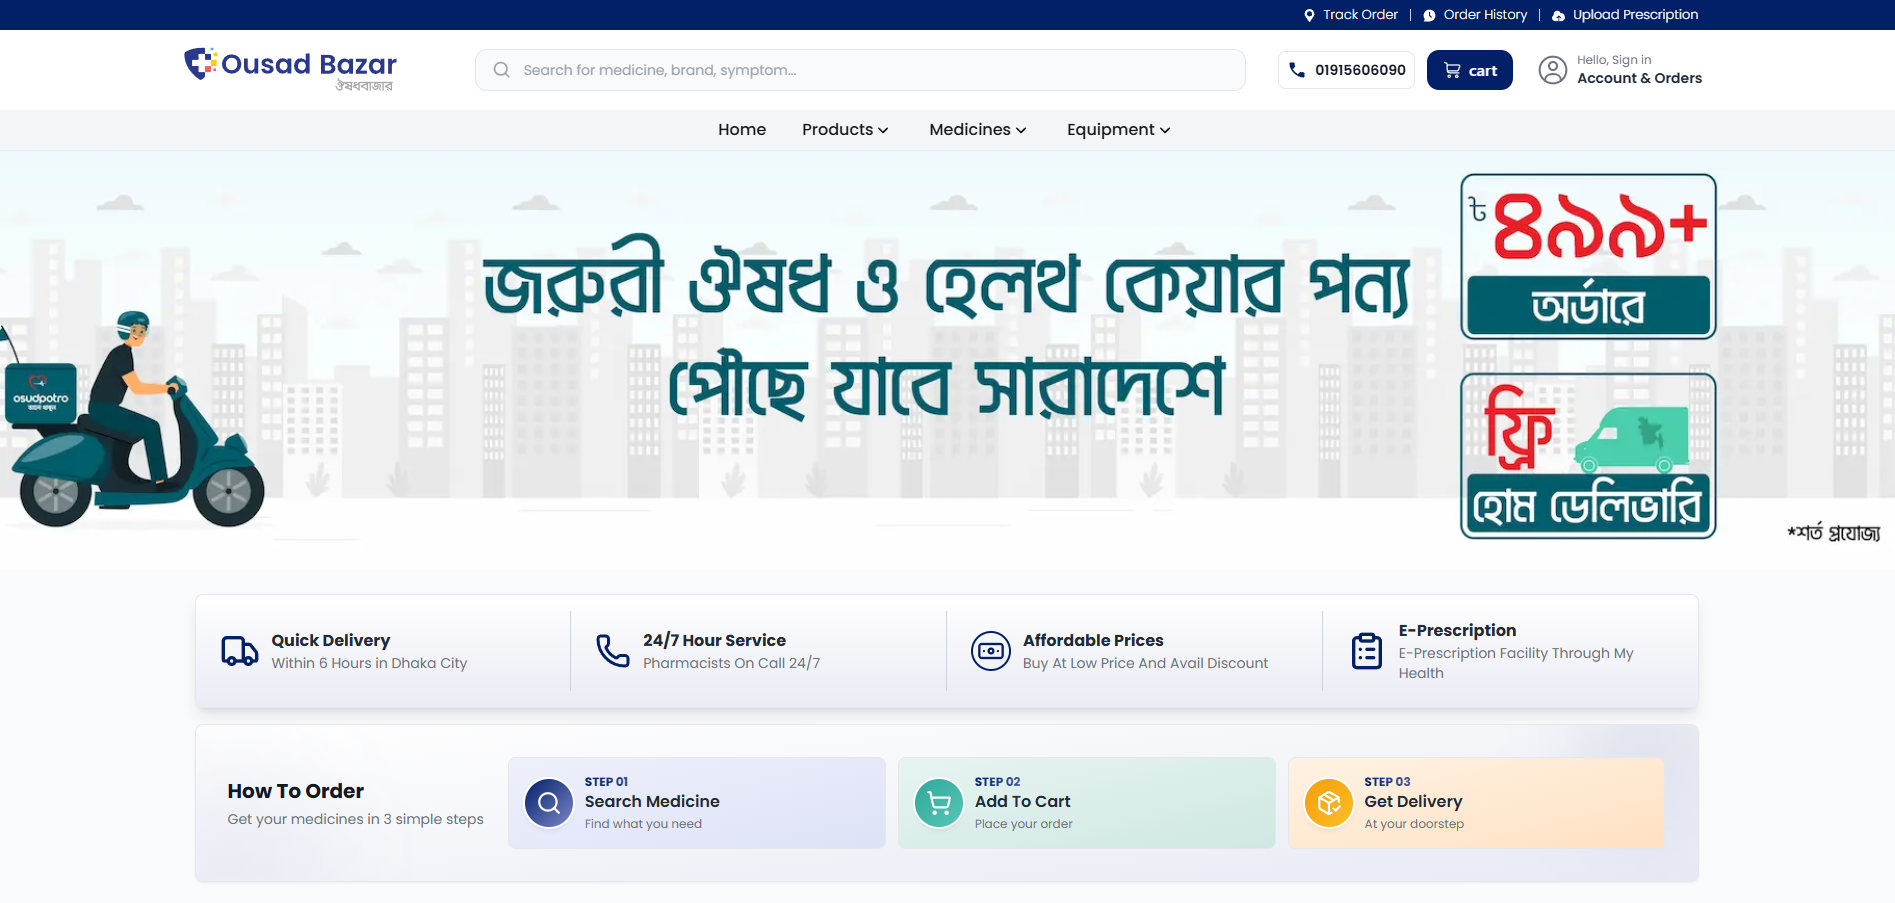Click the phone handset icon beside 01915606090
Viewport: 1895px width, 903px height.
tap(1297, 70)
